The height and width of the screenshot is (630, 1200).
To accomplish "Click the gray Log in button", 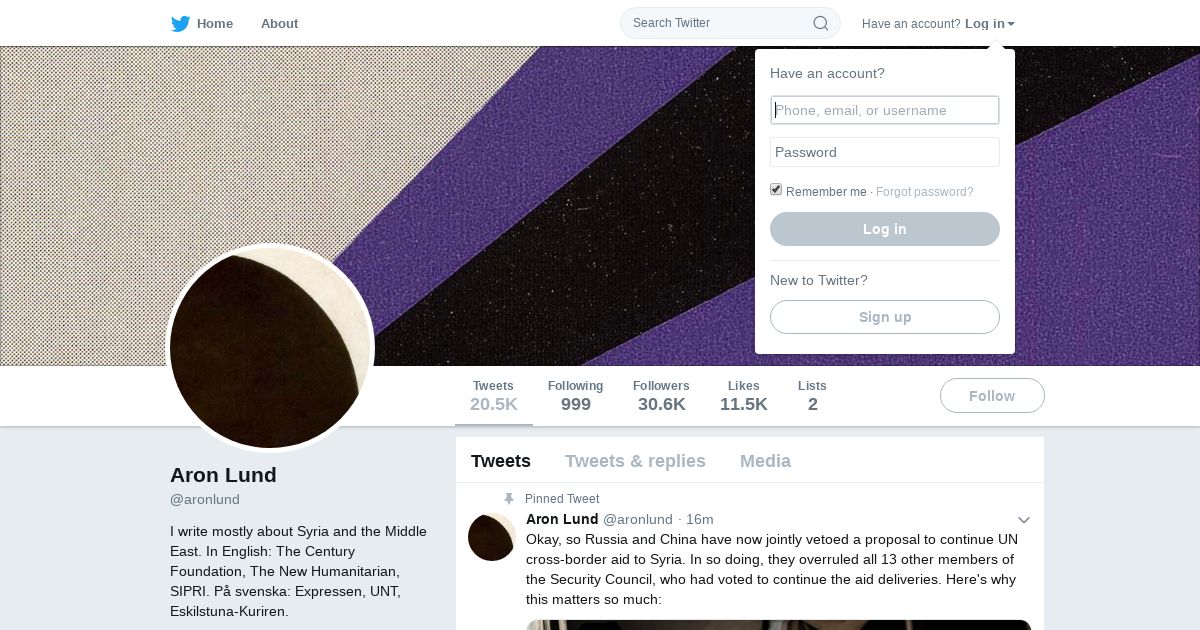I will tap(885, 229).
